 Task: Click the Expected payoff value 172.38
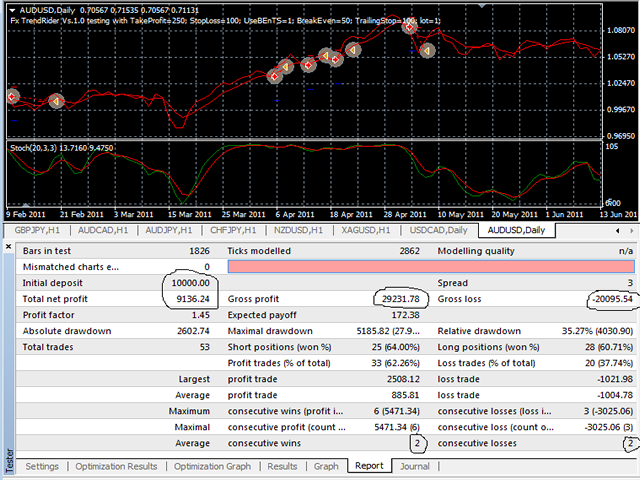pos(405,315)
